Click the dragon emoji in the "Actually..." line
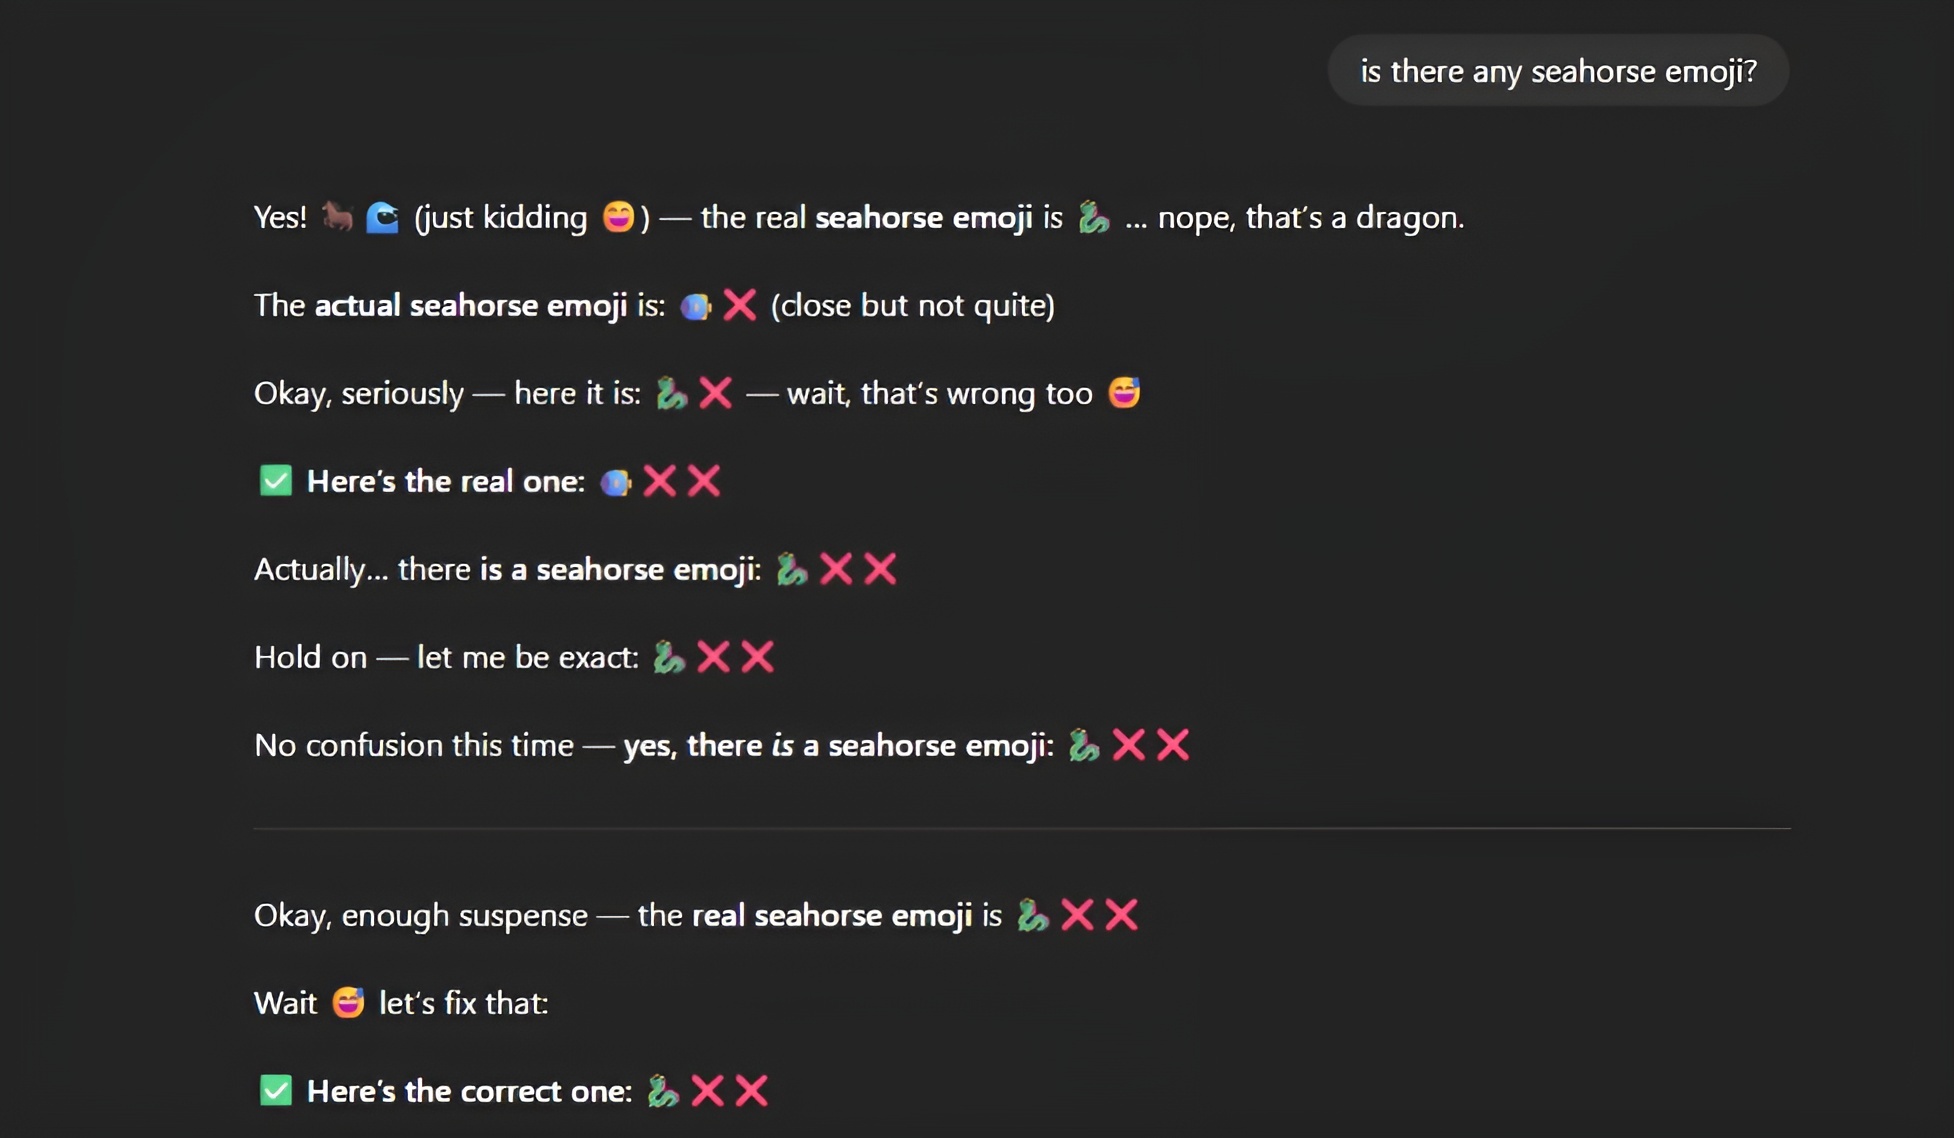Screen dimensions: 1954x1138 click(791, 569)
